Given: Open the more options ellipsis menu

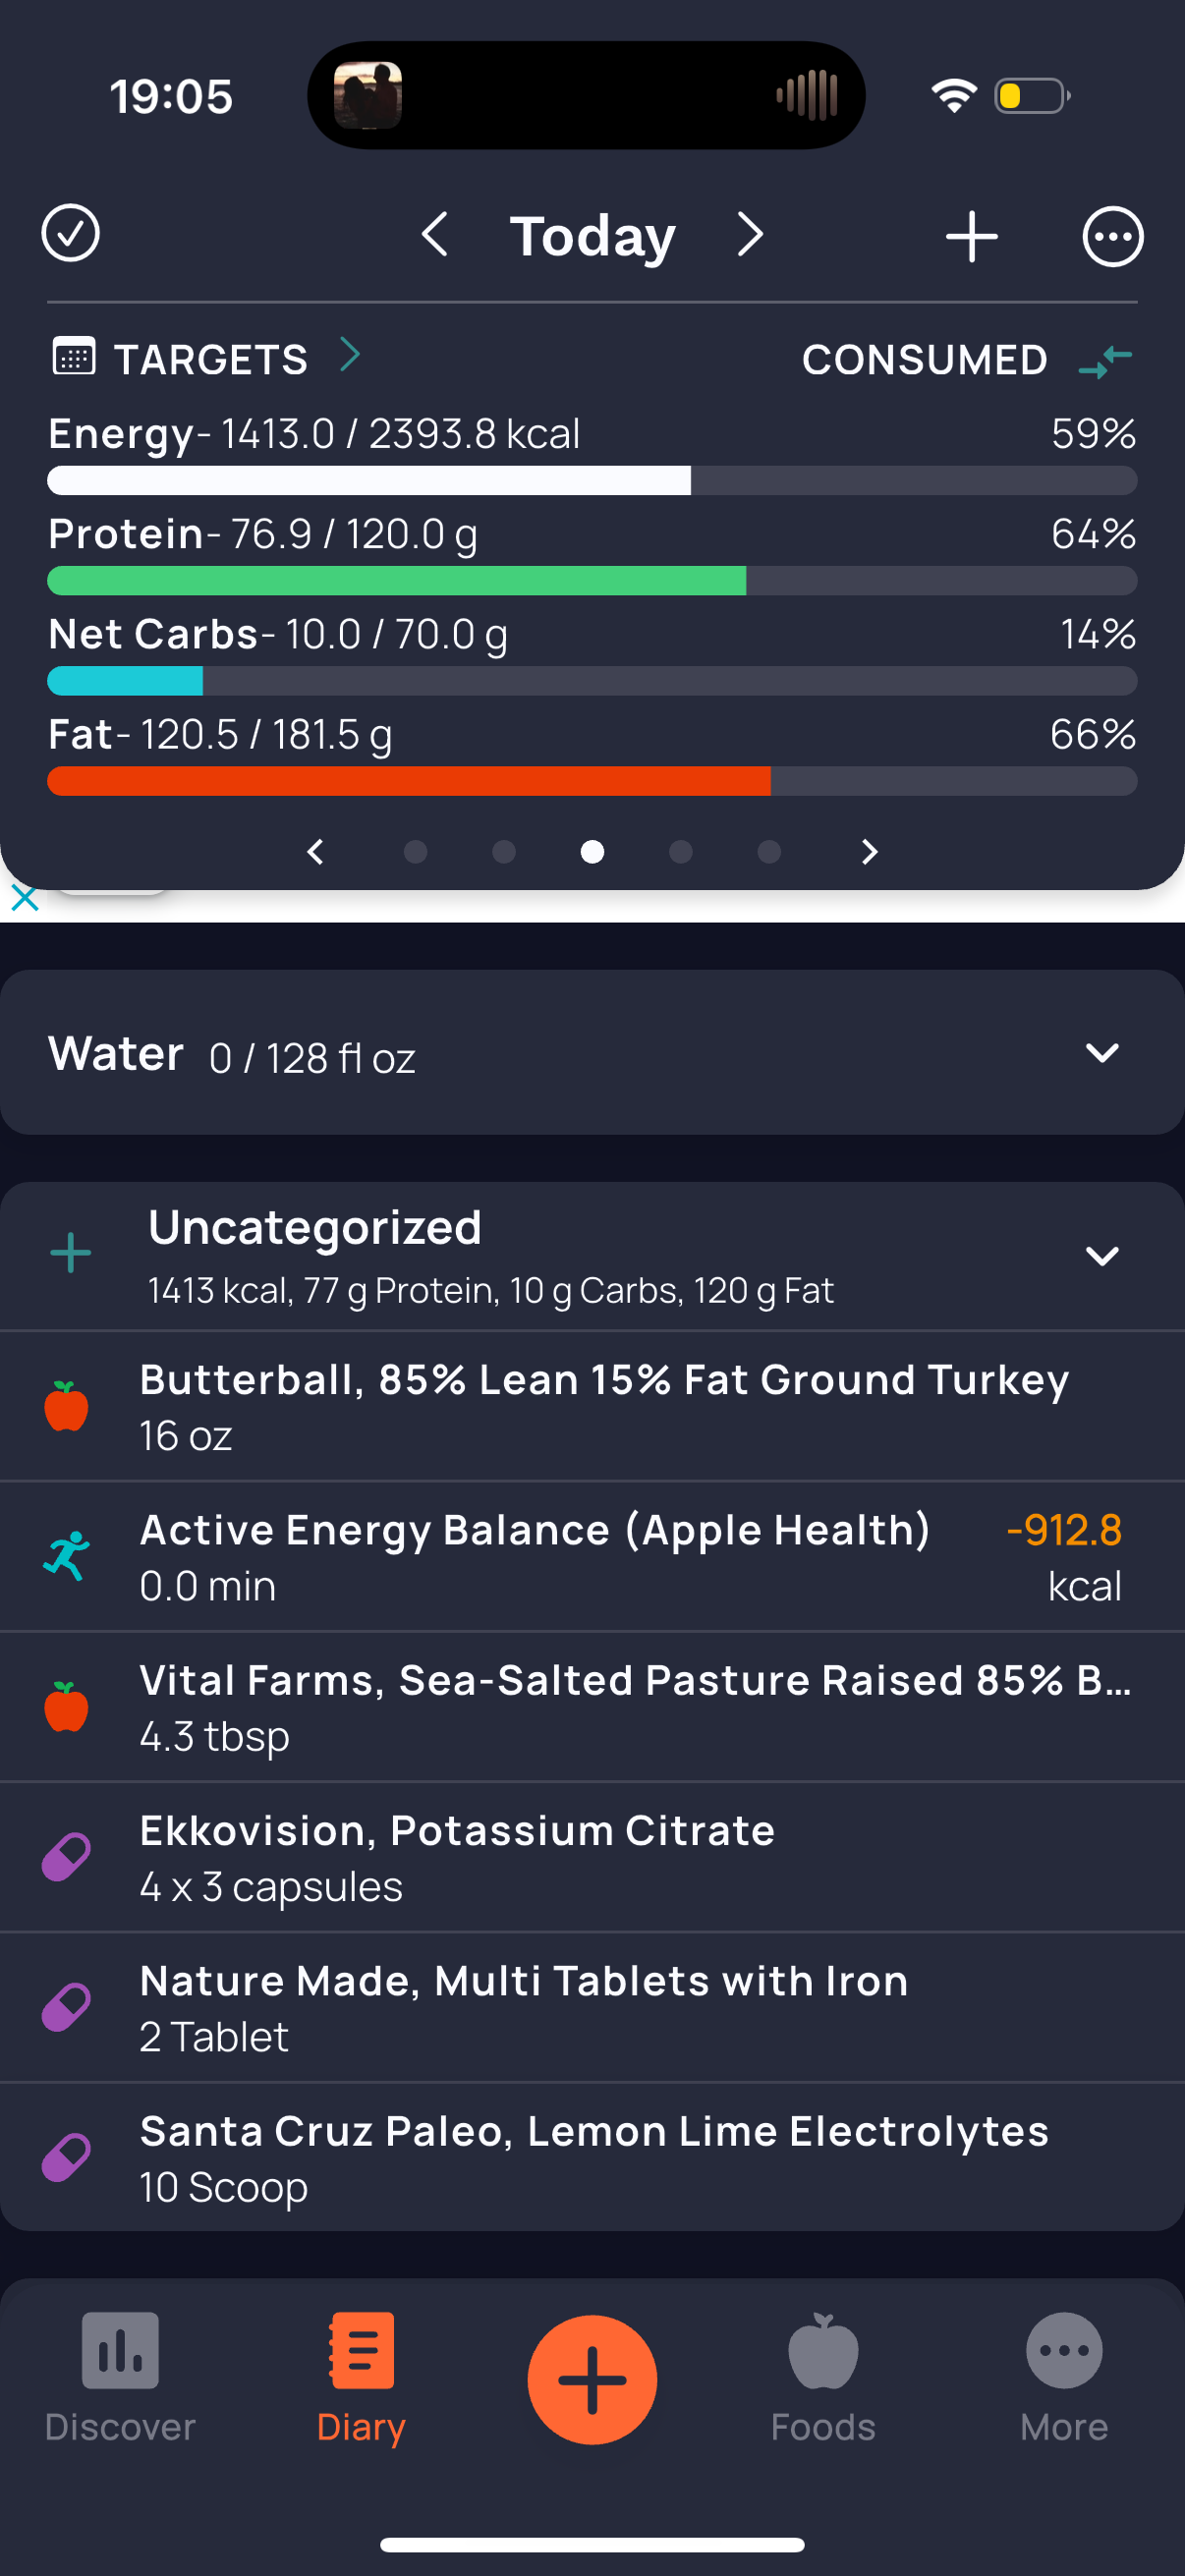Looking at the screenshot, I should [1112, 237].
